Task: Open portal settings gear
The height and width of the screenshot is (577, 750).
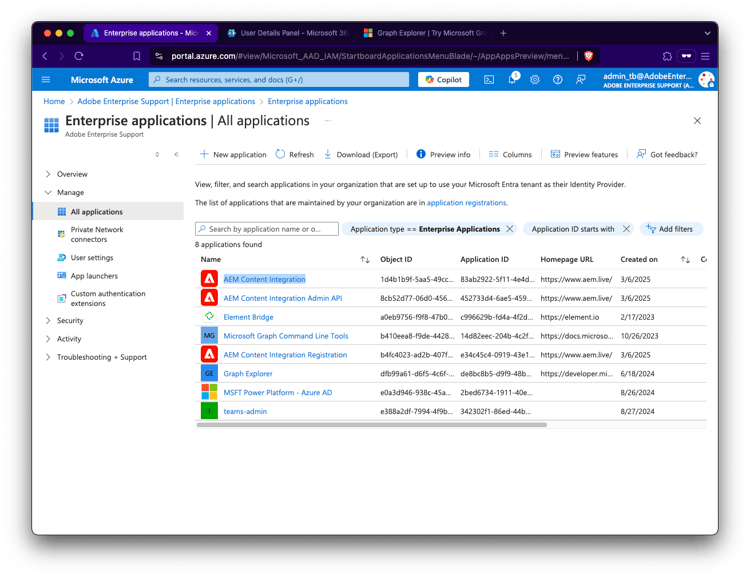Action: 535,79
